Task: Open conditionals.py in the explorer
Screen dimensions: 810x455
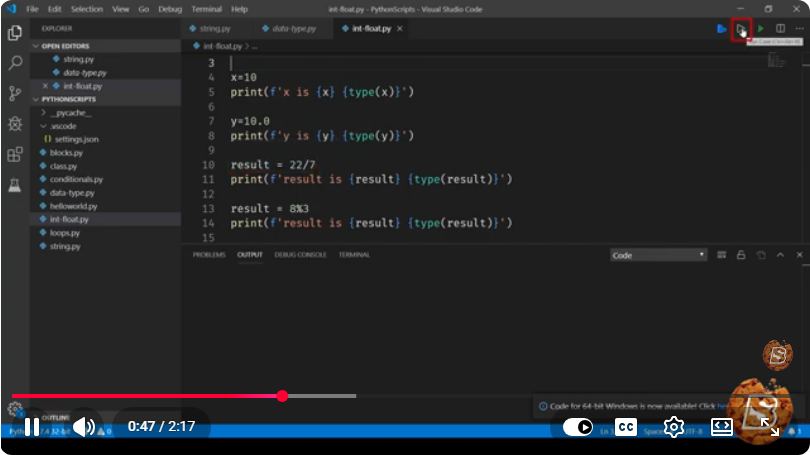Action: (76, 180)
